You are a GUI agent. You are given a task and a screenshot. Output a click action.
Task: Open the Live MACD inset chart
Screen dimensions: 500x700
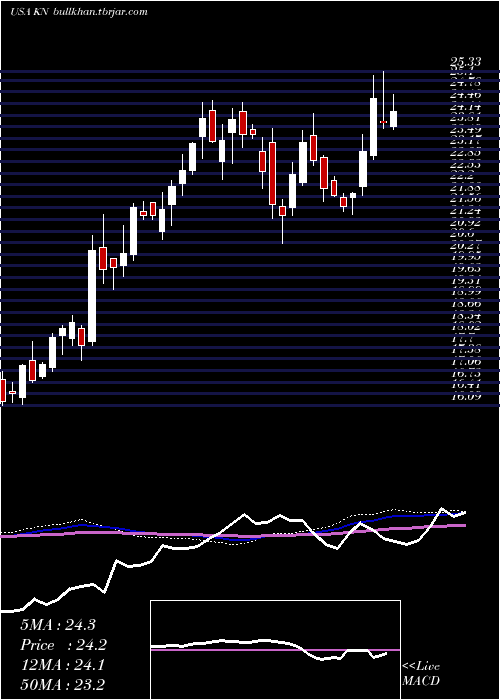coord(275,650)
